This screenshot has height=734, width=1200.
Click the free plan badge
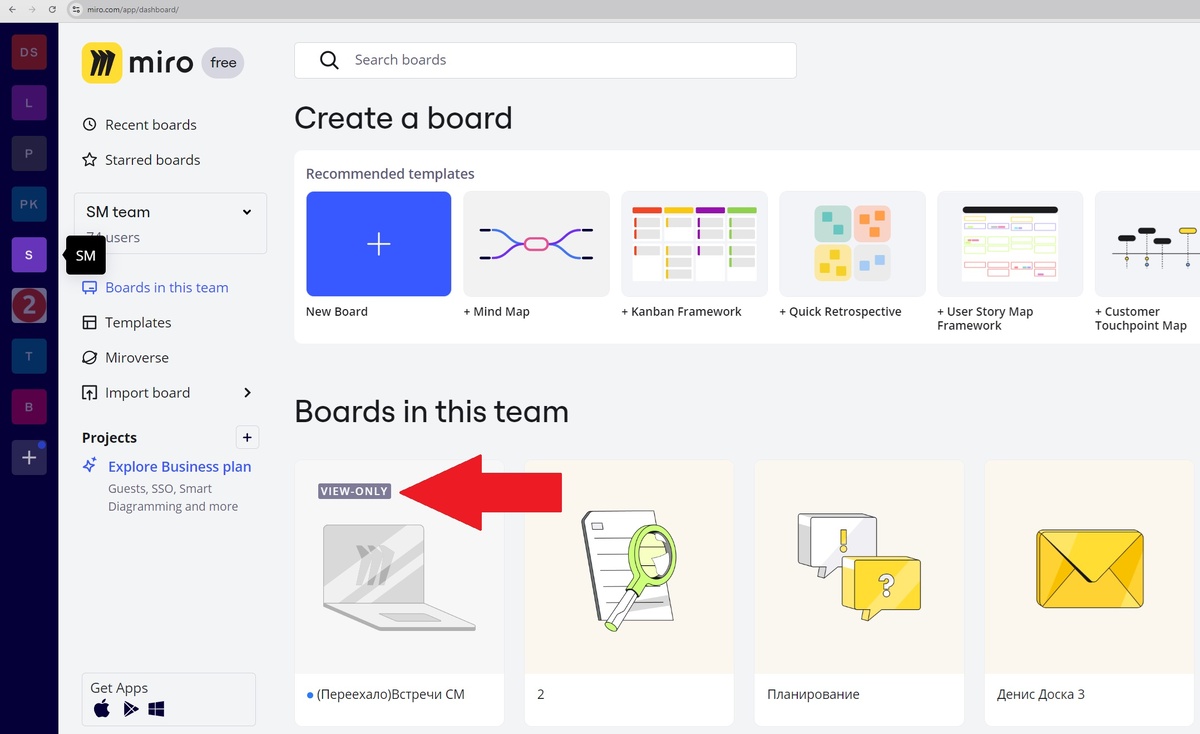[223, 63]
